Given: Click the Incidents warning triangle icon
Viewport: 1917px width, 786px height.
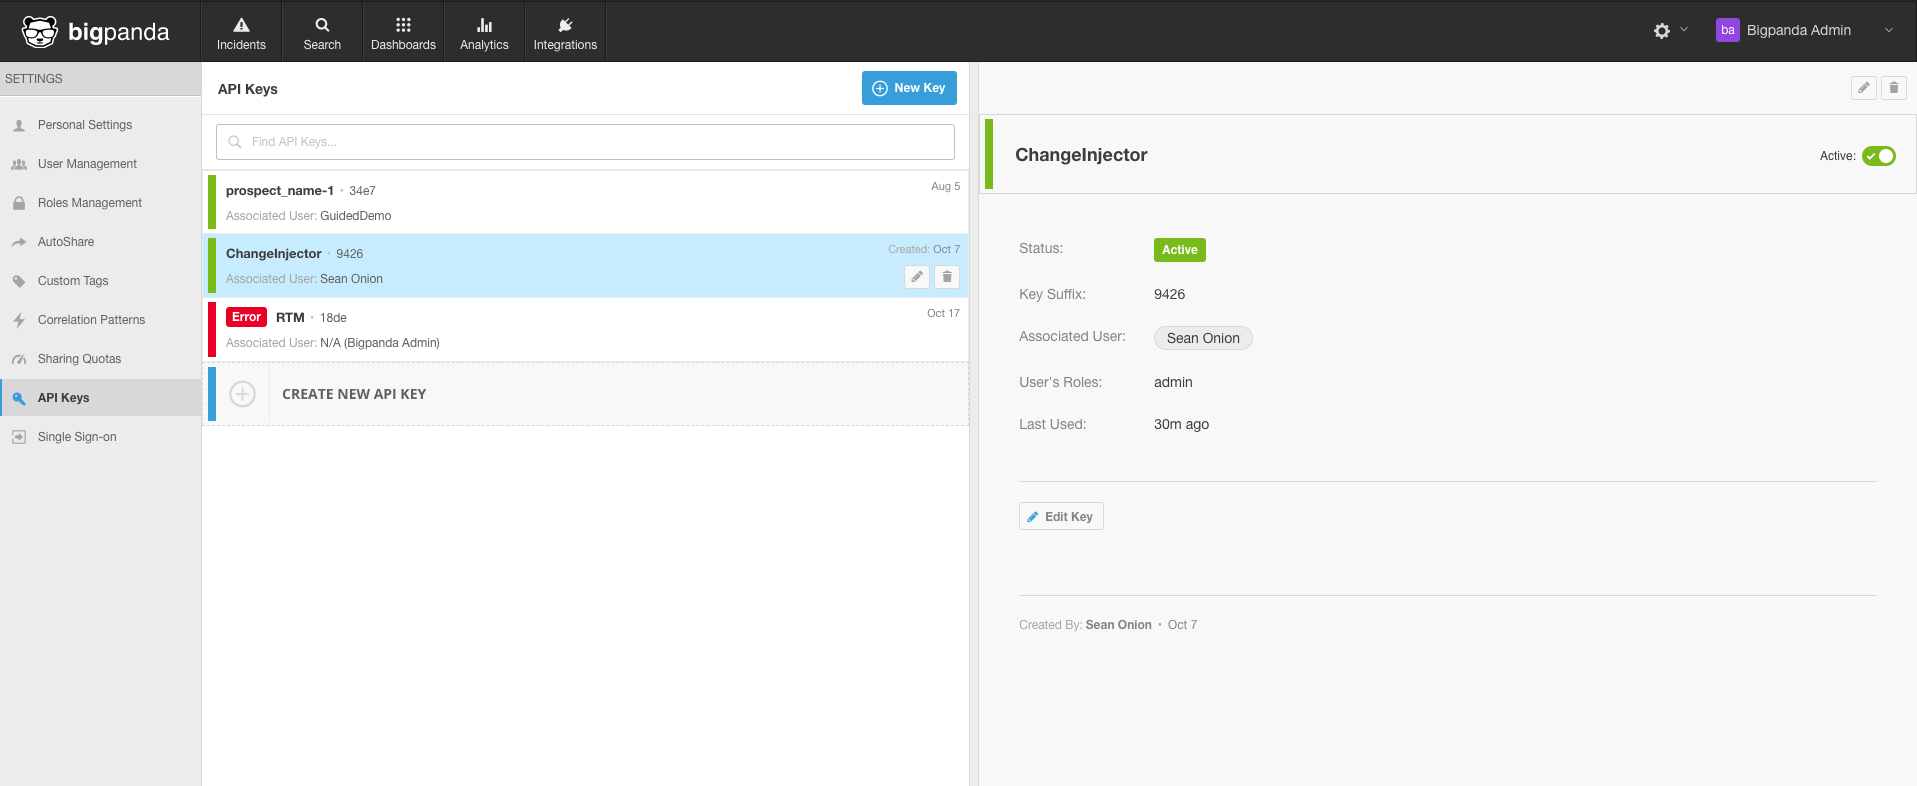Looking at the screenshot, I should [241, 25].
